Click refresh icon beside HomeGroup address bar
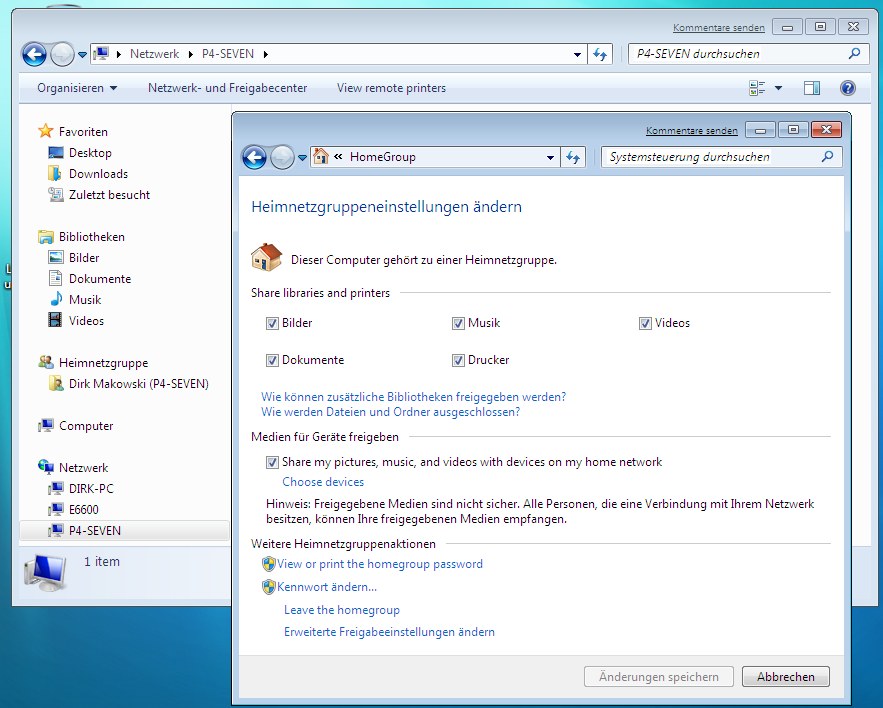The width and height of the screenshot is (883, 708). click(573, 157)
